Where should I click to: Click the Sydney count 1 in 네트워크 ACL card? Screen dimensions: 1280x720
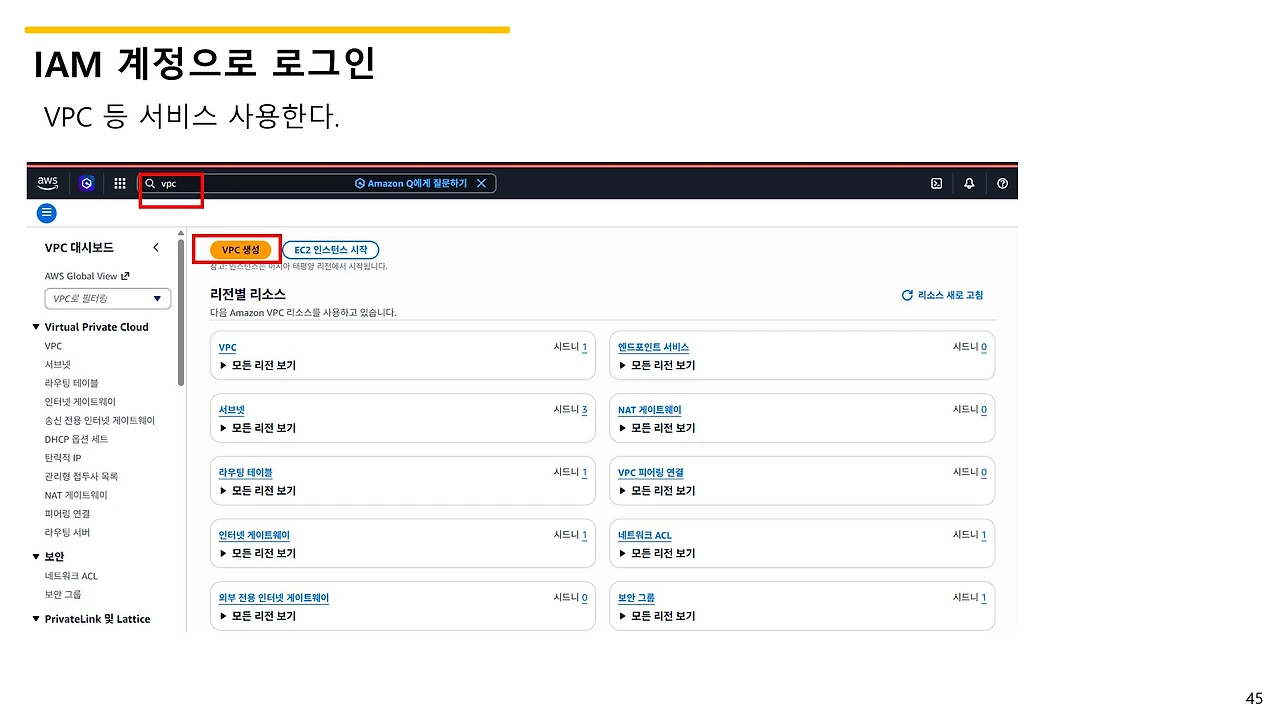coord(984,535)
